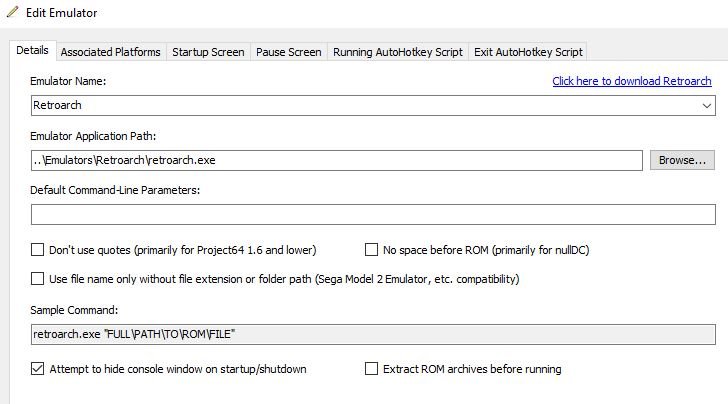728x404 pixels.
Task: Click the Edit Emulator window title
Action: click(x=62, y=13)
